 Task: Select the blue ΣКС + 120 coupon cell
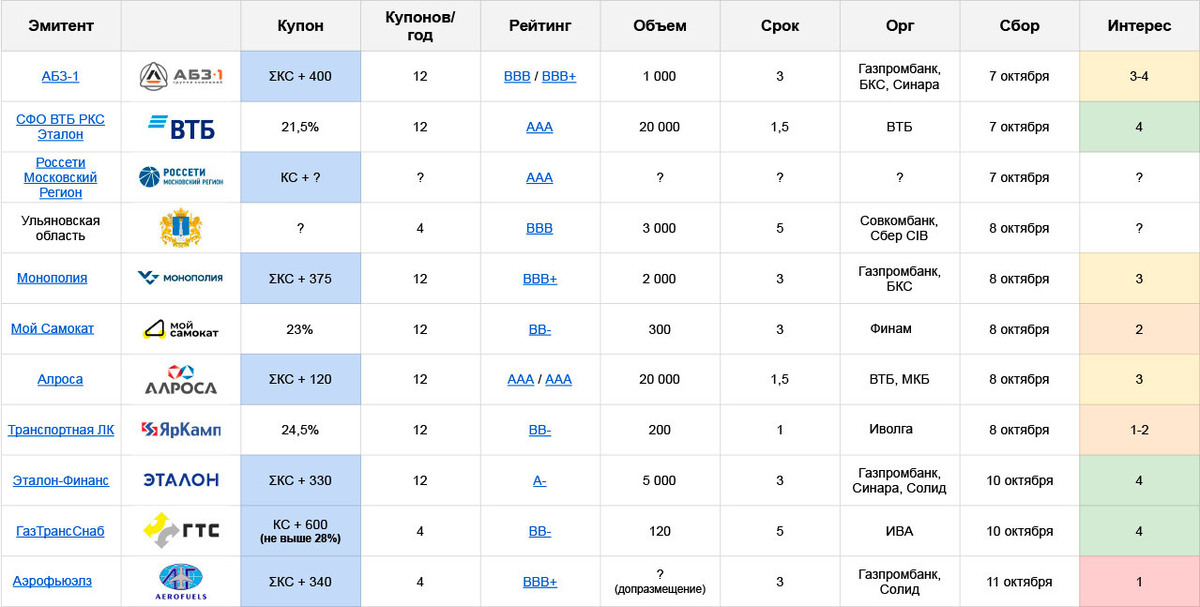(300, 380)
